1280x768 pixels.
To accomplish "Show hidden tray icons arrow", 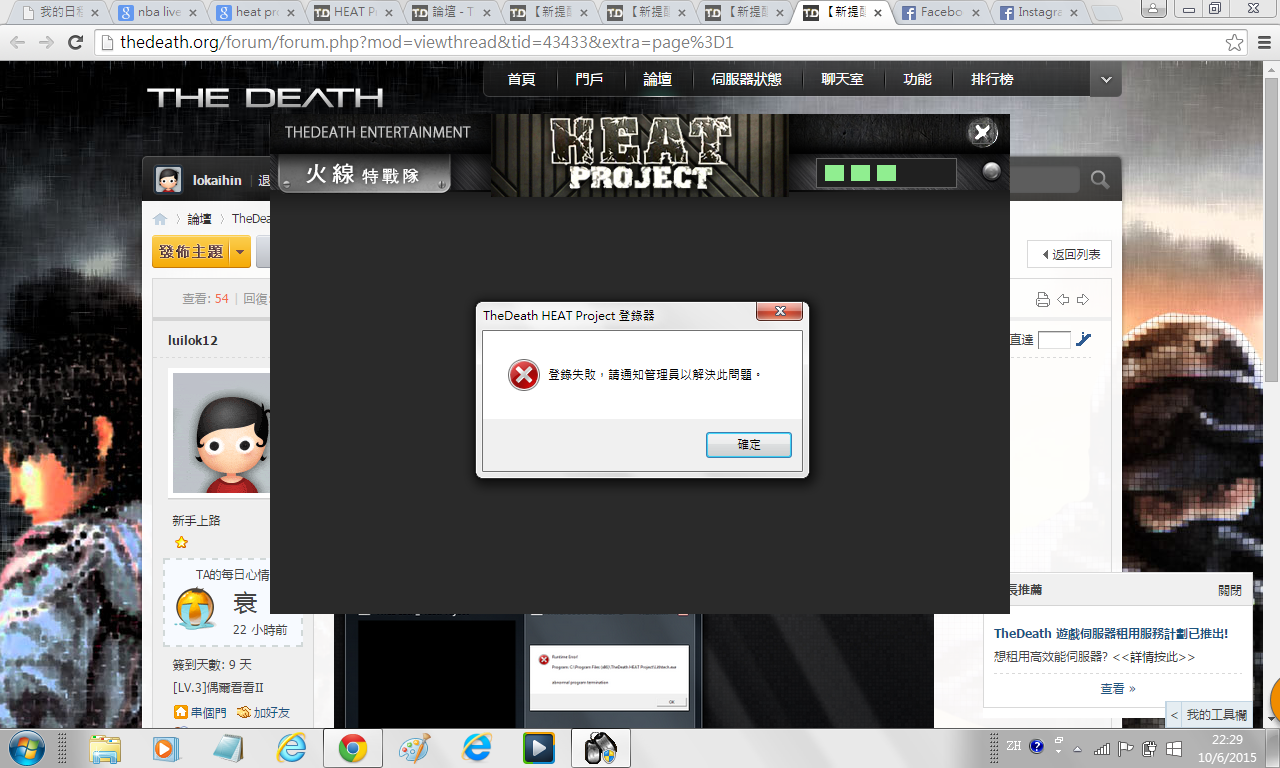I will coord(1077,747).
